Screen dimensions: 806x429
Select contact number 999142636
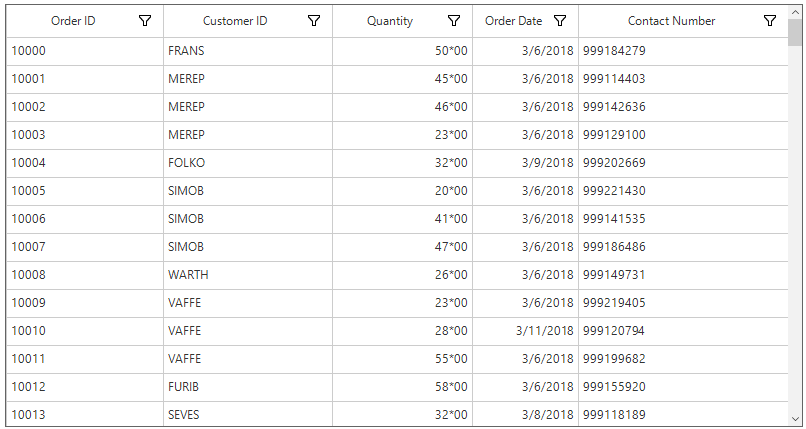pyautogui.click(x=683, y=107)
